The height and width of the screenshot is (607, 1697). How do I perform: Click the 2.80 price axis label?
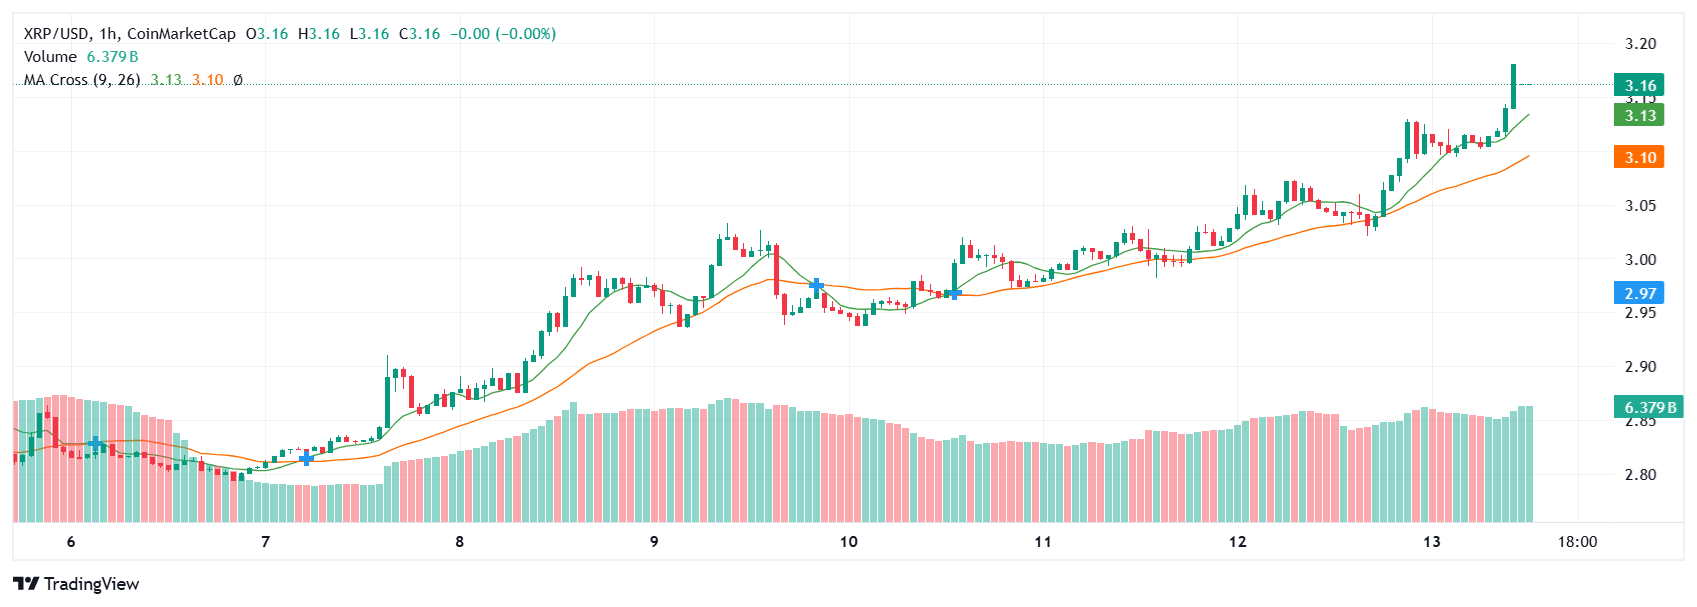tap(1640, 474)
